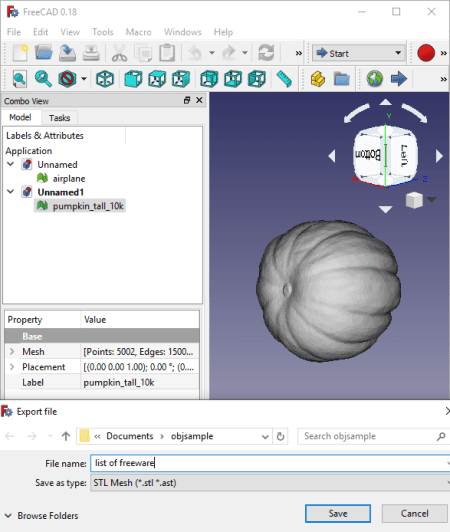Image resolution: width=450 pixels, height=532 pixels.
Task: Open the Edit menu
Action: click(40, 32)
